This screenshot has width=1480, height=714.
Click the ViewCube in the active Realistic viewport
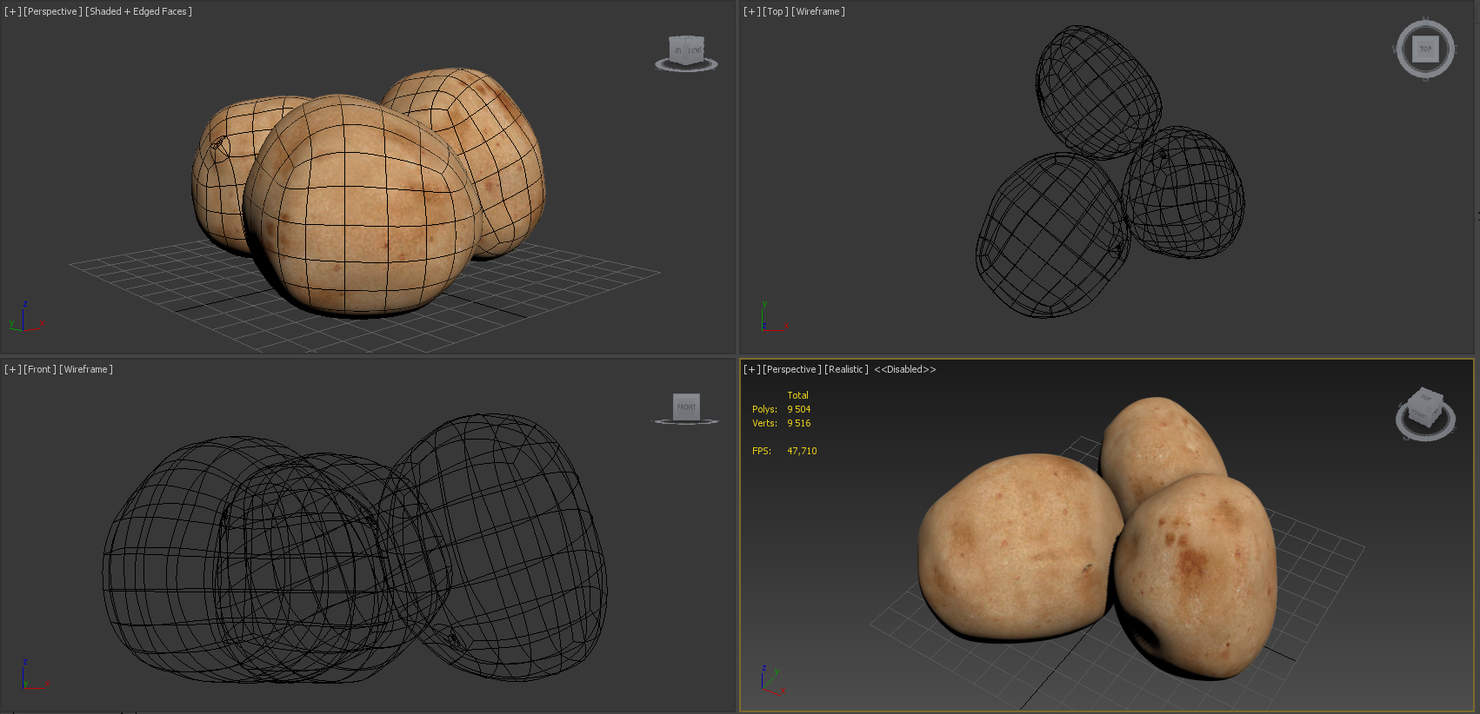(x=1424, y=410)
